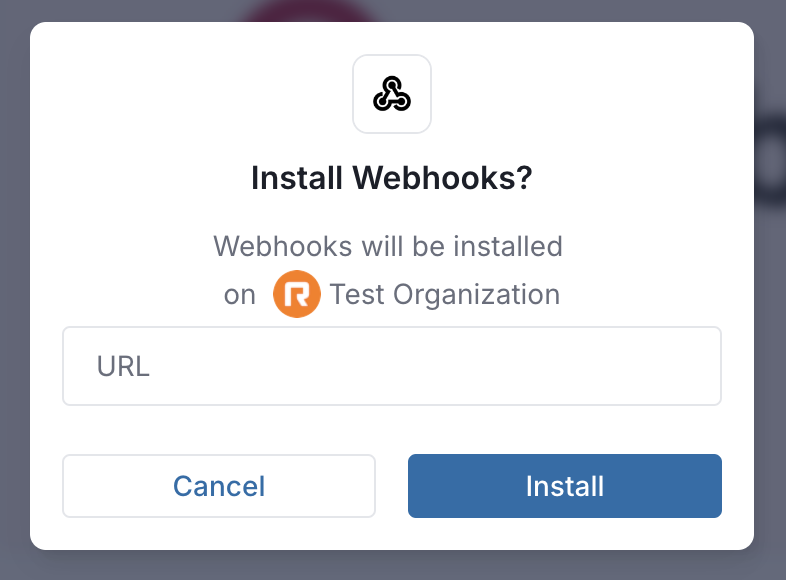Viewport: 786px width, 580px height.
Task: Select the orange R organization avatar
Action: [297, 294]
